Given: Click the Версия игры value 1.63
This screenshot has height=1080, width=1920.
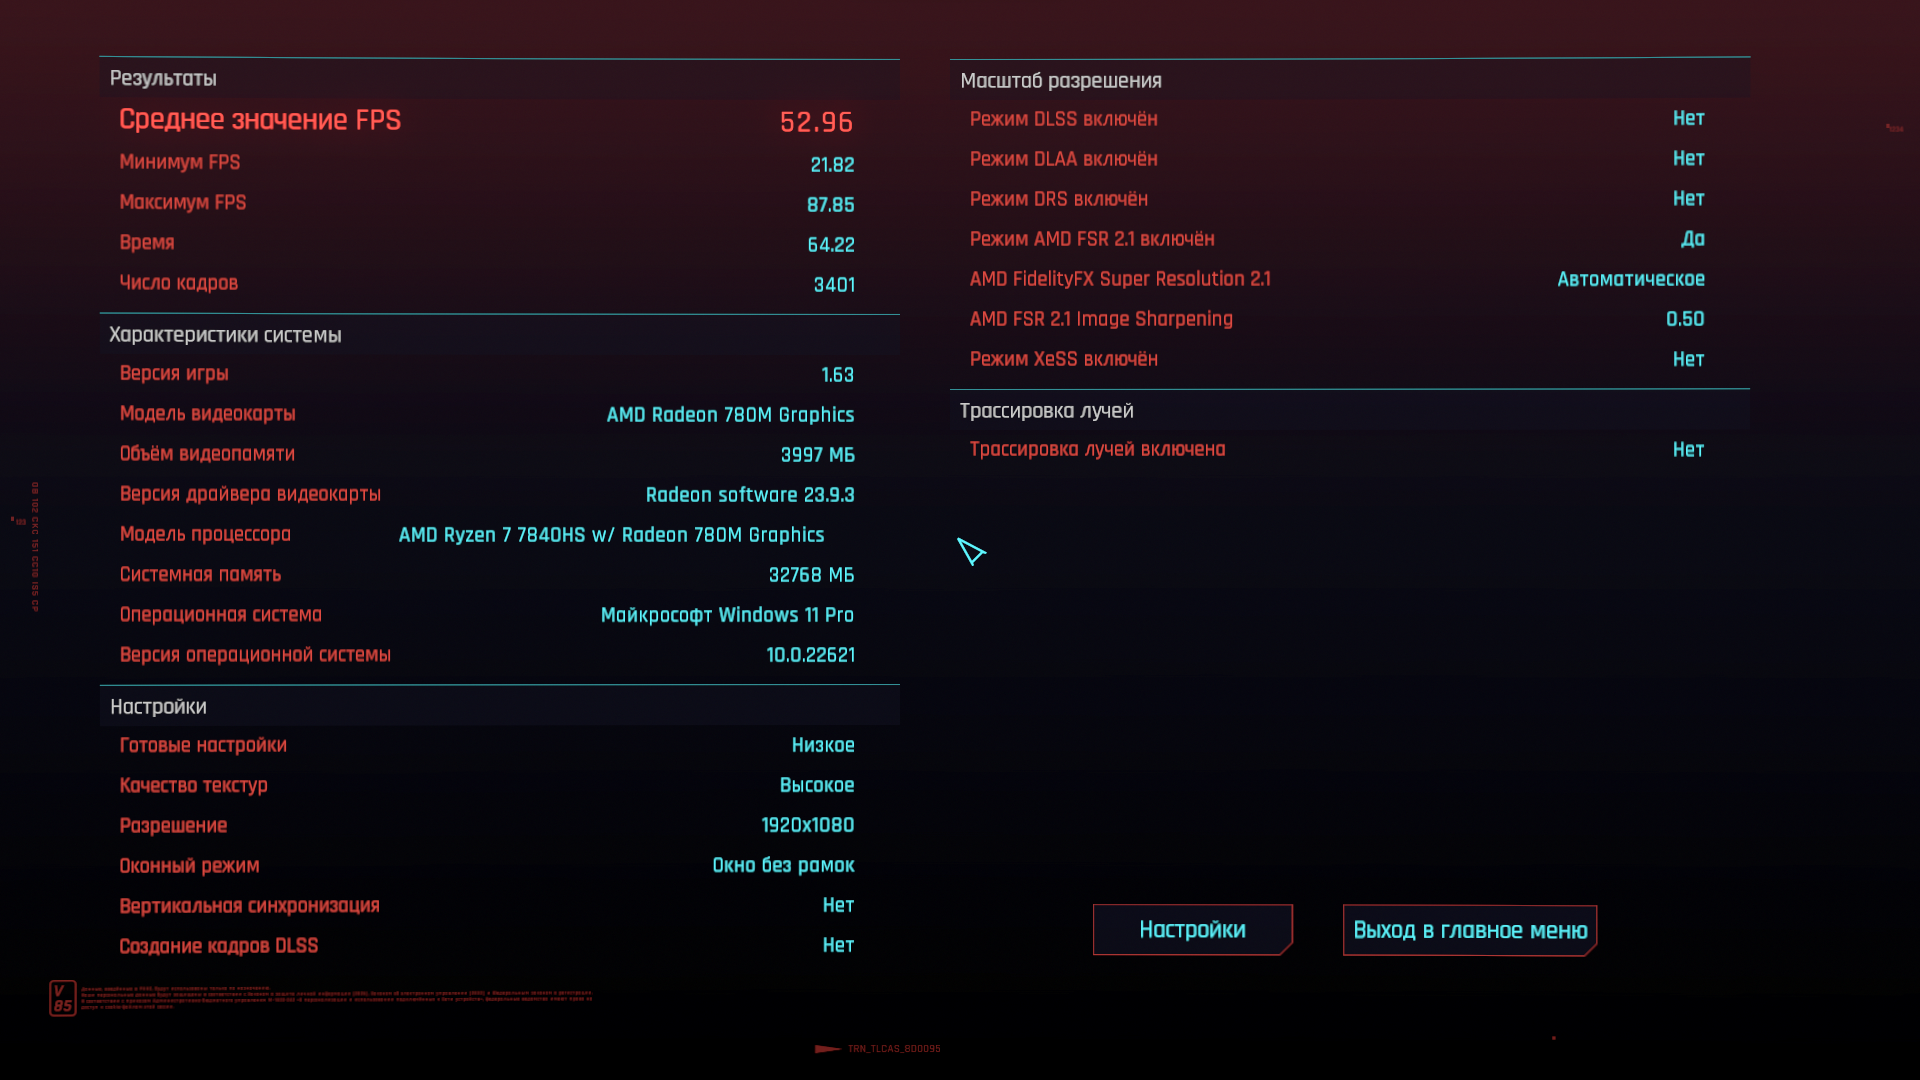Looking at the screenshot, I should pyautogui.click(x=837, y=375).
